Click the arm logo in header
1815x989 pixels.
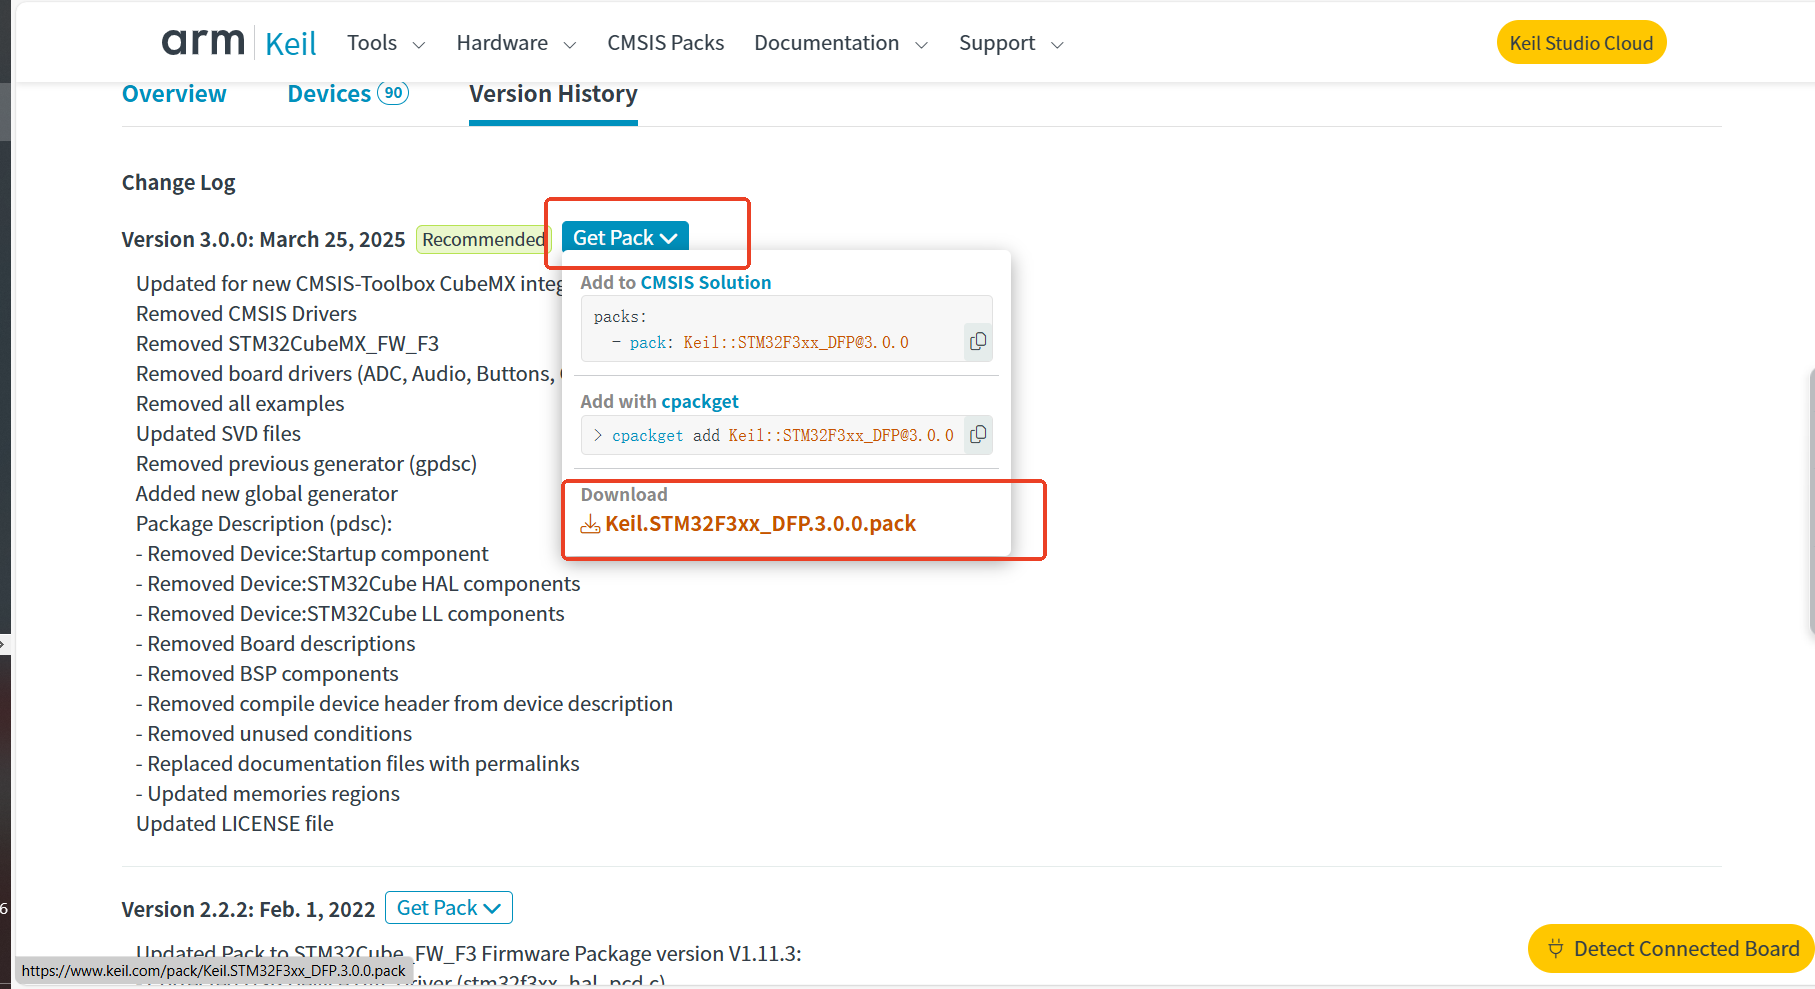[x=203, y=42]
